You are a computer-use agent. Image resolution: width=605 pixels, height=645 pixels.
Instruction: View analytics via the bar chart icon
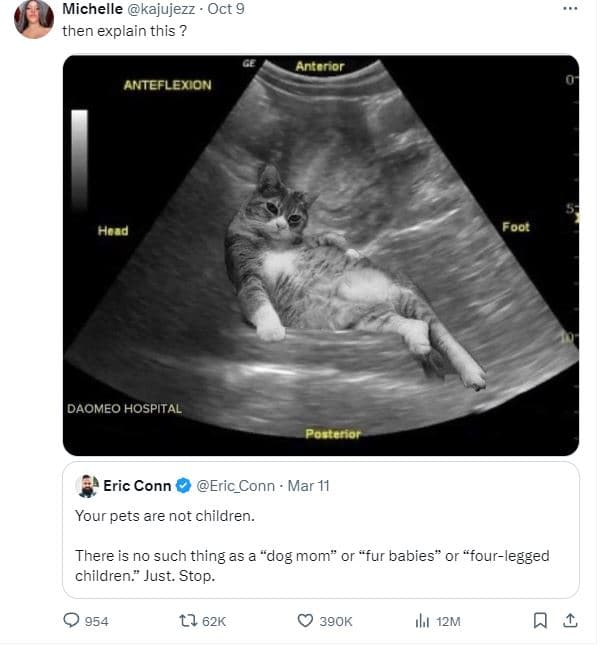point(423,621)
